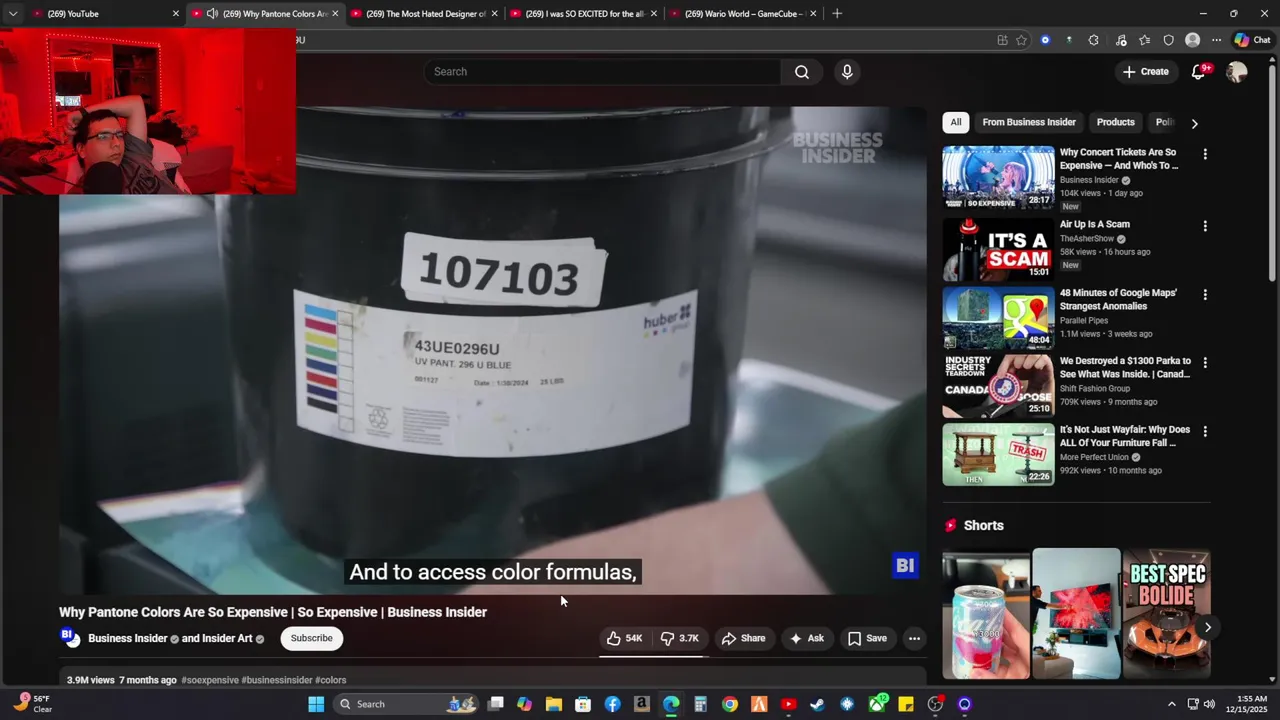Open the Amazon app in taskbar
This screenshot has width=1280, height=720.
(x=642, y=704)
